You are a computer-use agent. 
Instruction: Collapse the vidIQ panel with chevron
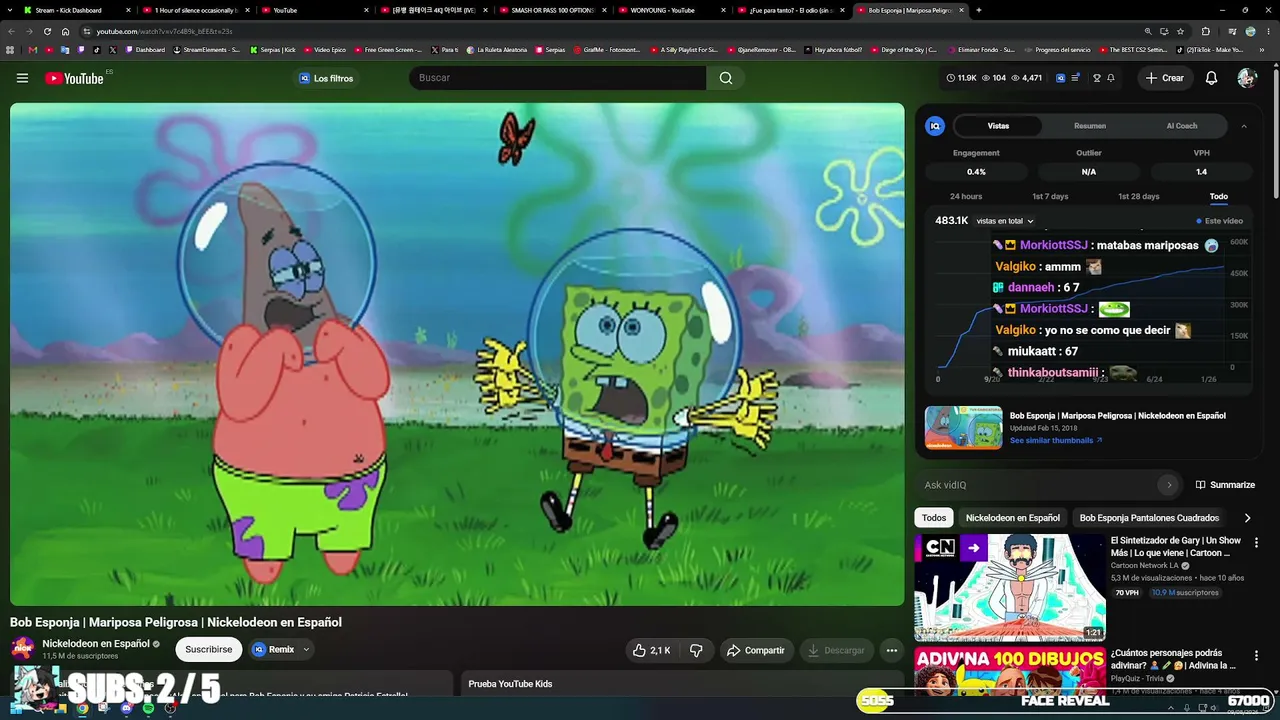pyautogui.click(x=1244, y=126)
